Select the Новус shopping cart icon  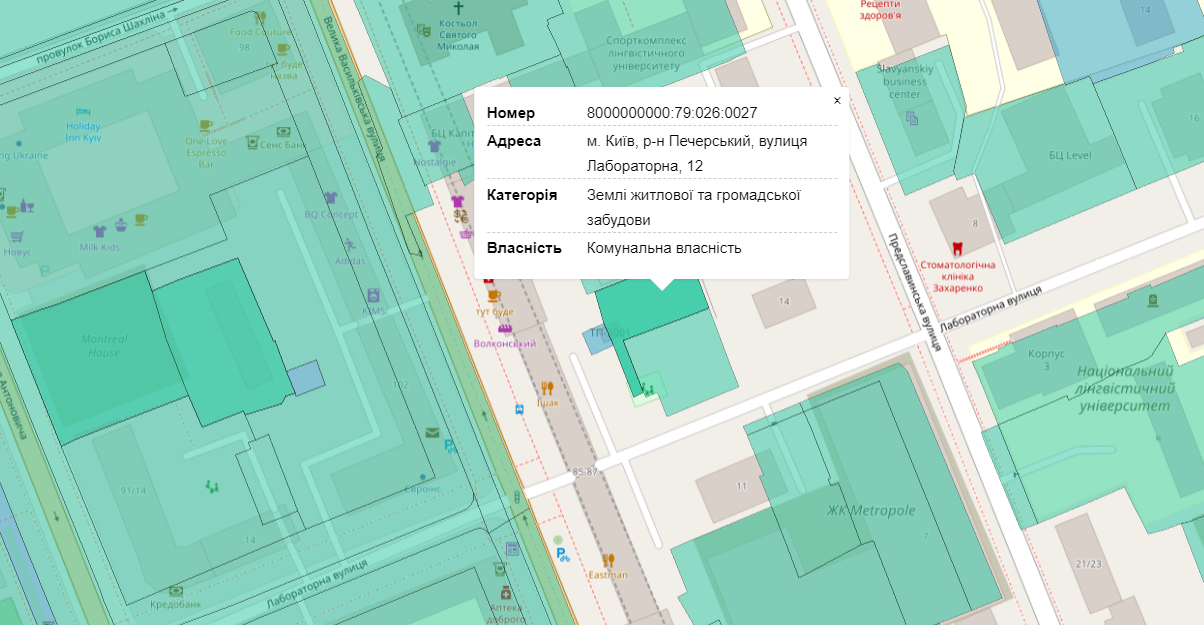[17, 237]
